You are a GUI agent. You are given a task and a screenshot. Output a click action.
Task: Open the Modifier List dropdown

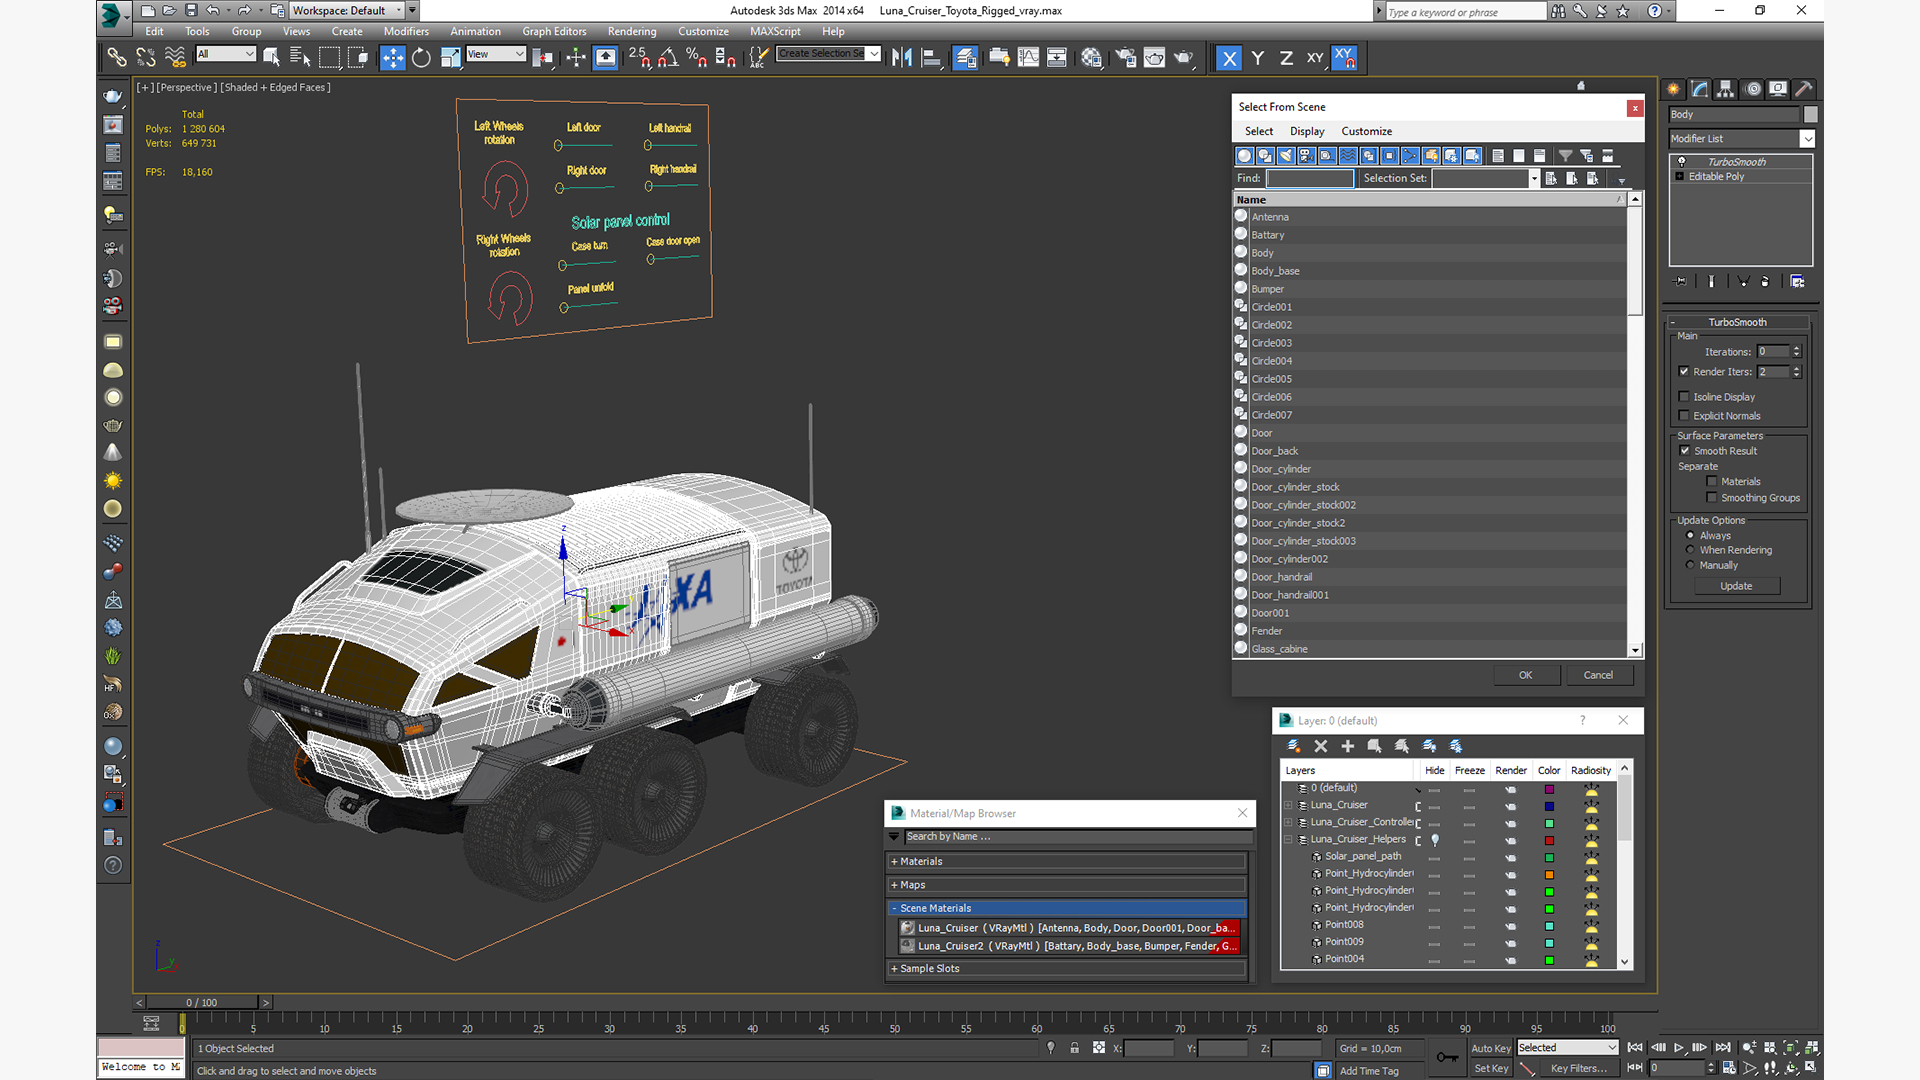point(1807,139)
